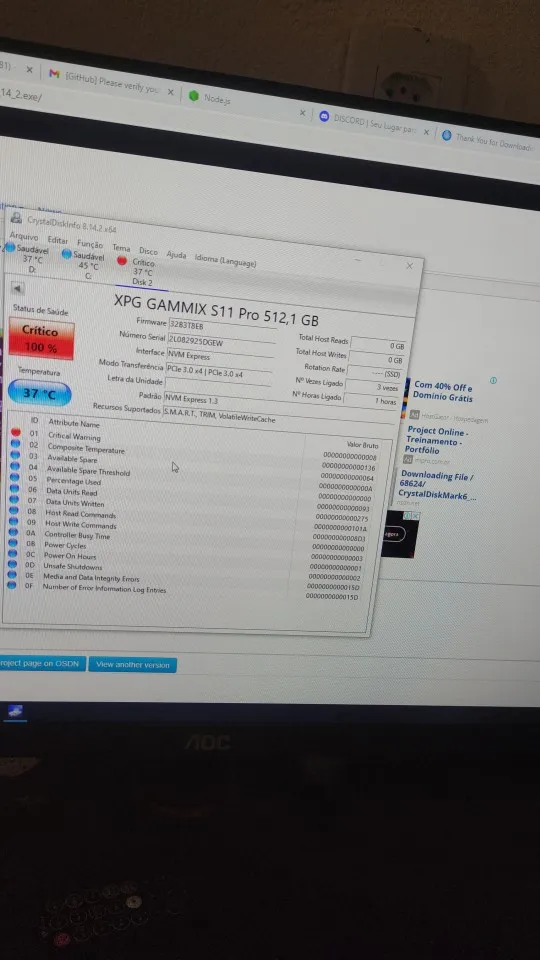Click the blue dot beside Percentage Used
Viewport: 540px width, 960px height.
click(15, 478)
